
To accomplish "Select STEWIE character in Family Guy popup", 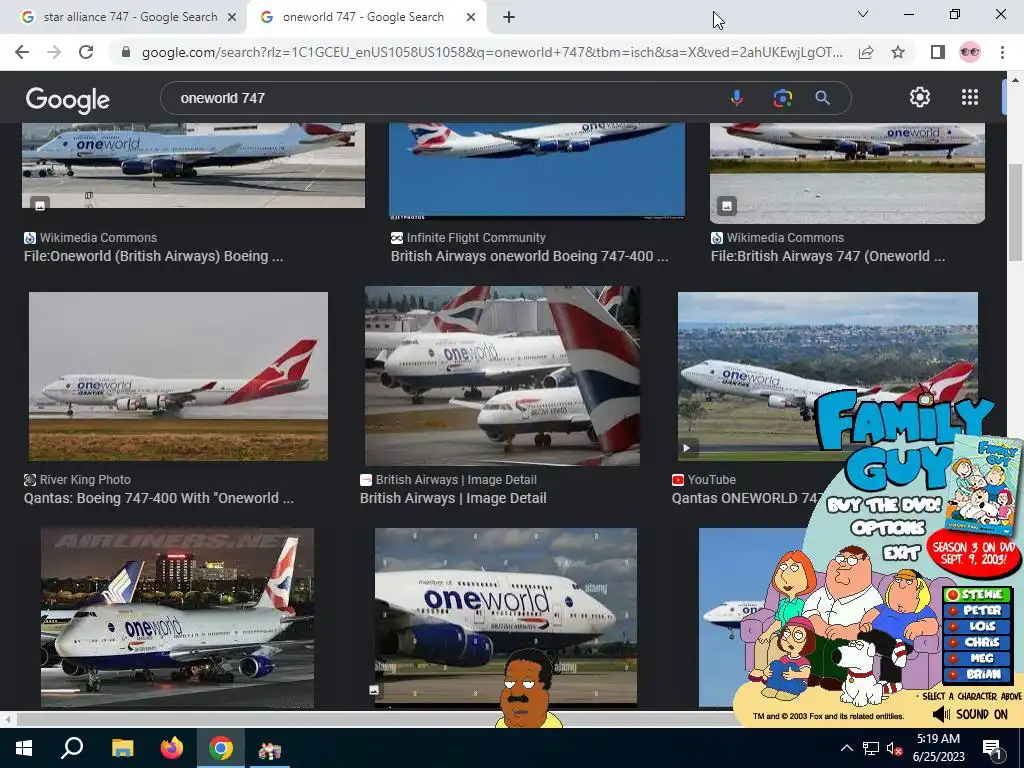I will coord(976,594).
